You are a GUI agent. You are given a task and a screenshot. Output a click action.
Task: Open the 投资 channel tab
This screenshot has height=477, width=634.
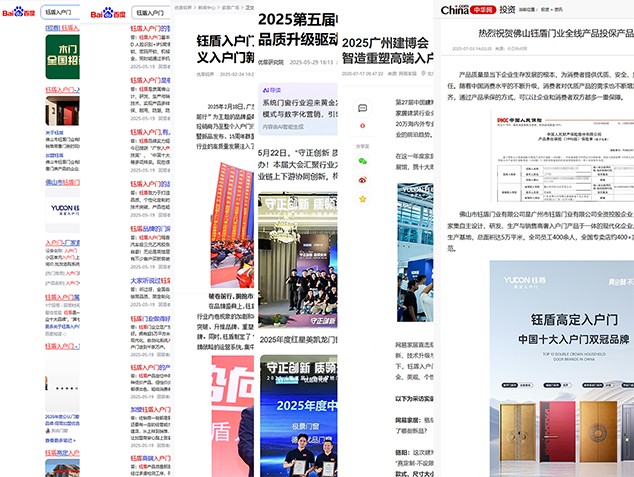click(508, 10)
